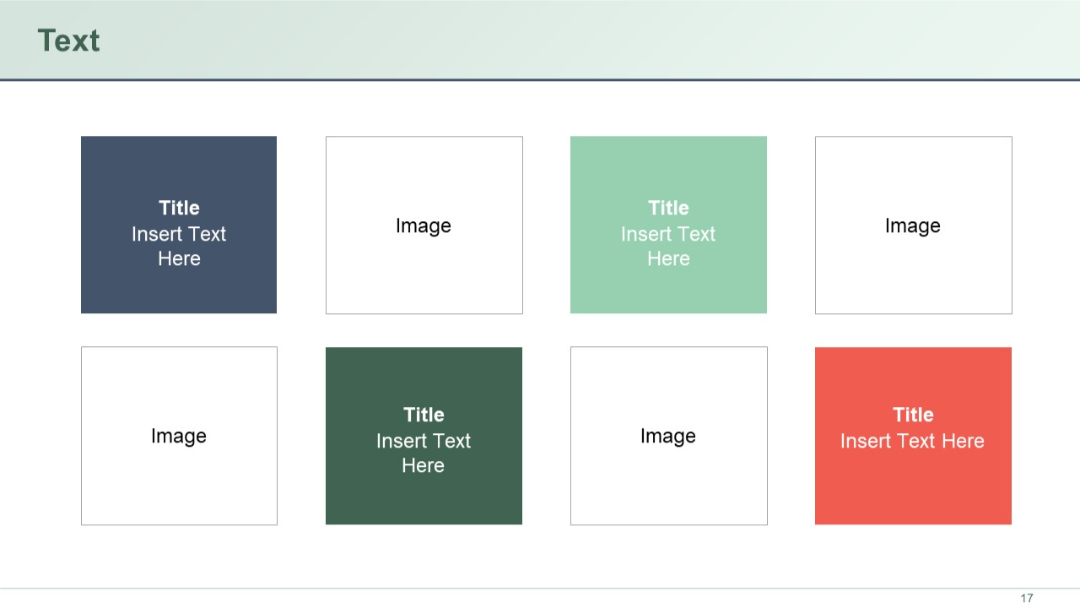Select the dark green Title box
This screenshot has width=1080, height=608.
pyautogui.click(x=423, y=435)
